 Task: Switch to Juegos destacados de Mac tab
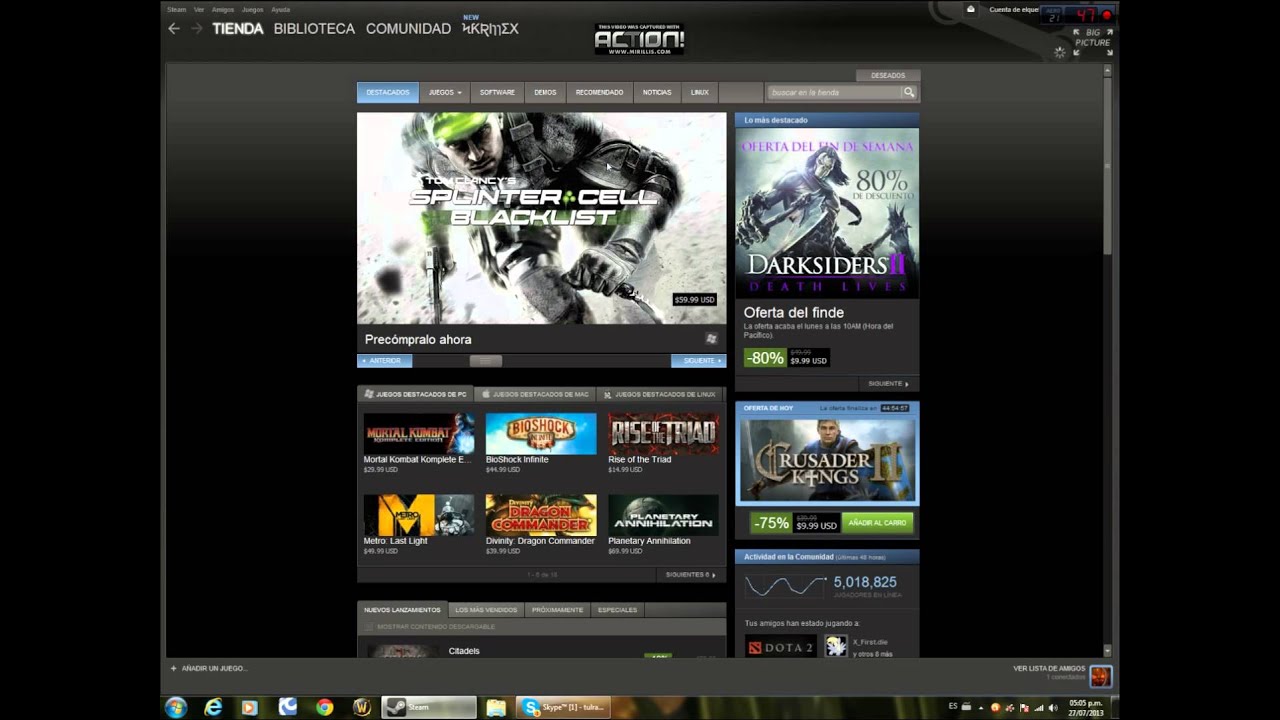(535, 394)
